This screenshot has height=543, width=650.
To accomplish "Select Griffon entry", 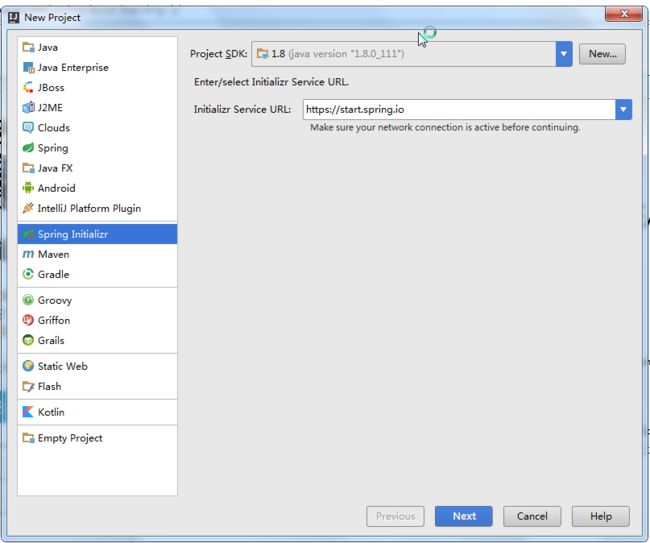I will tap(97, 320).
